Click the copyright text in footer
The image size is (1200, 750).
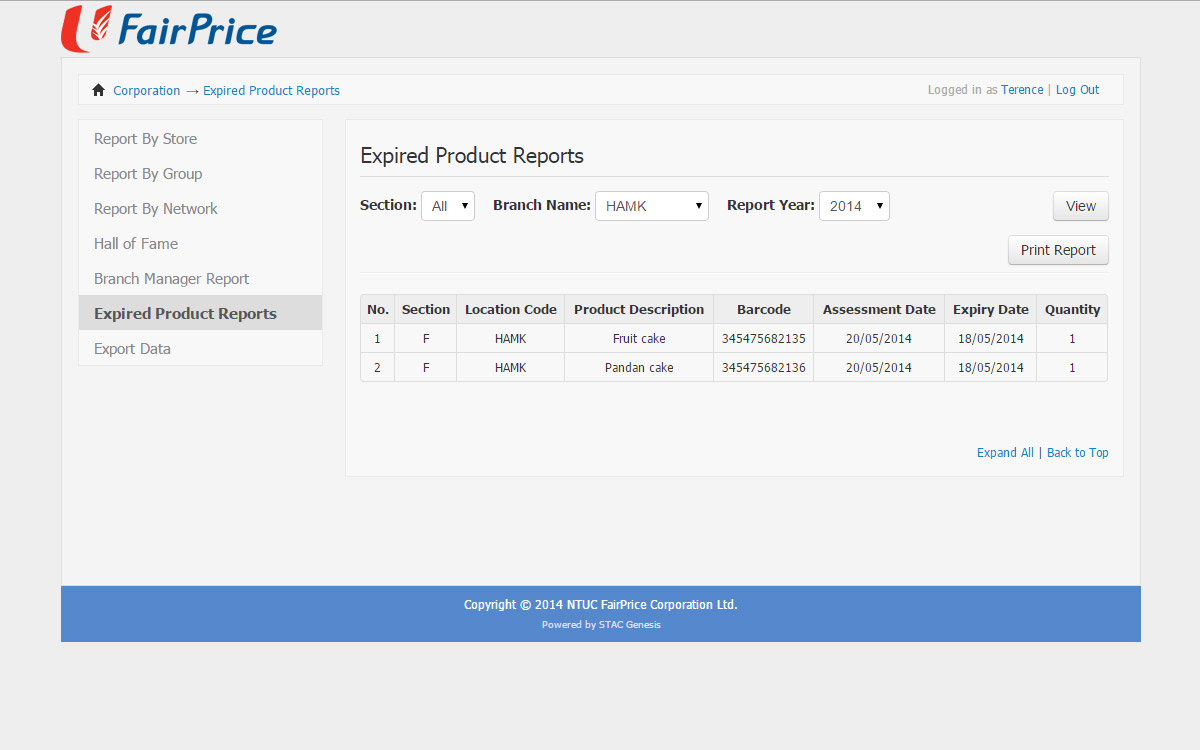point(601,605)
